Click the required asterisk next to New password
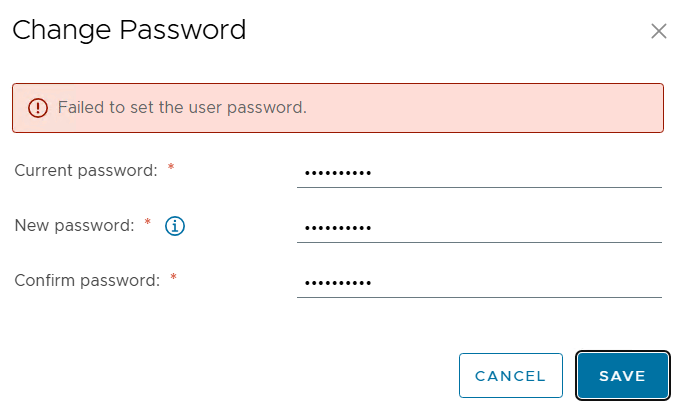The width and height of the screenshot is (683, 416). [148, 223]
